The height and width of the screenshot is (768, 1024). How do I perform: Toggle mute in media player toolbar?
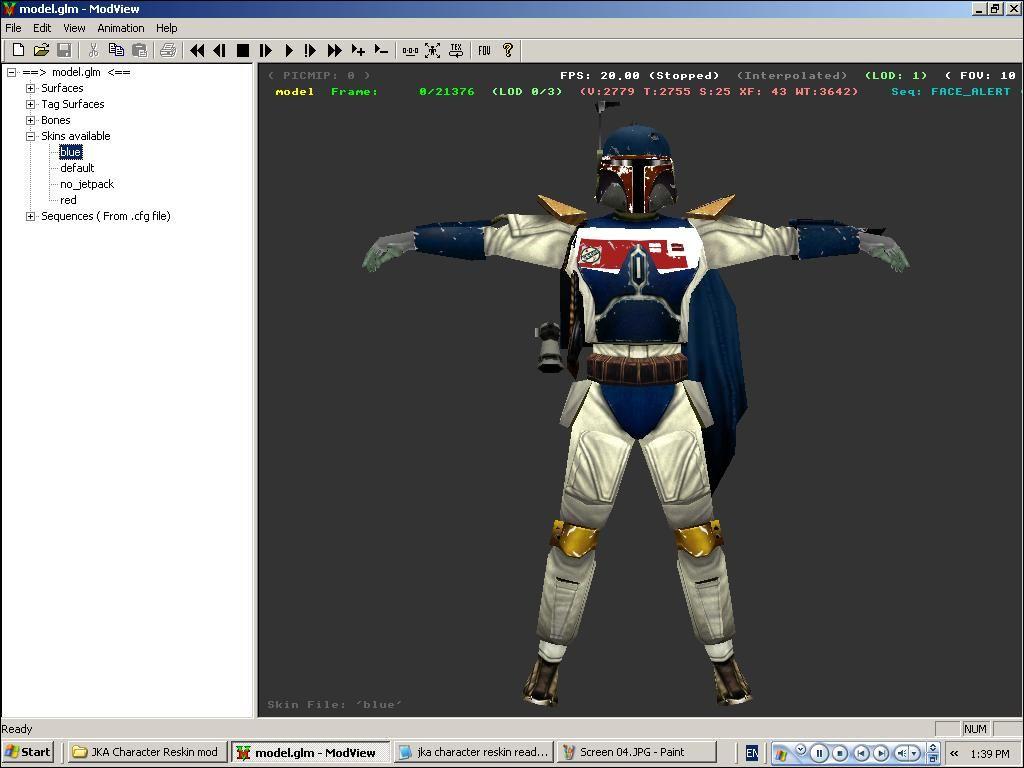901,753
